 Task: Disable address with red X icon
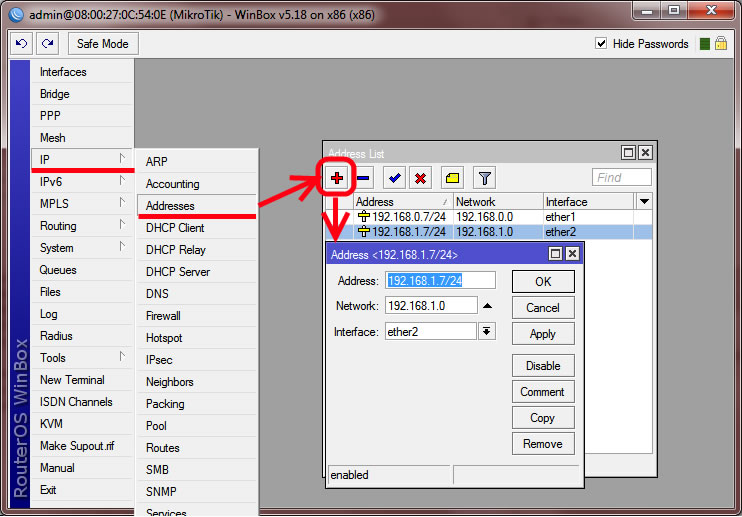[420, 178]
